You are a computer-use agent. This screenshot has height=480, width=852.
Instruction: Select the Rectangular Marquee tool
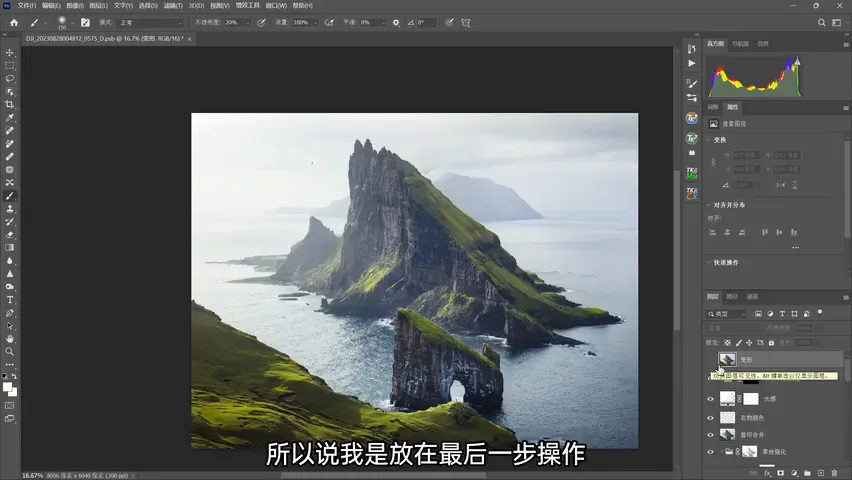tap(10, 66)
